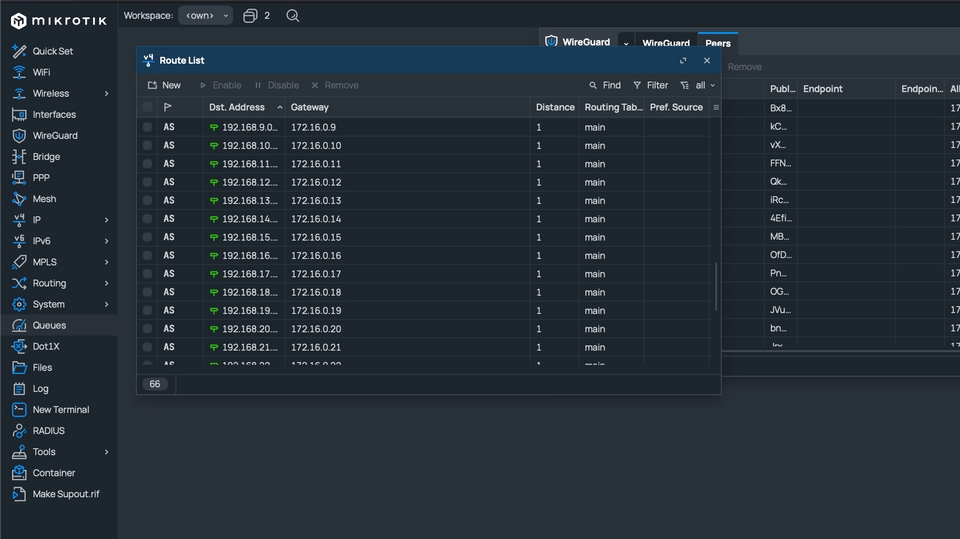Click the Route List vertical scrollbar

point(716,287)
